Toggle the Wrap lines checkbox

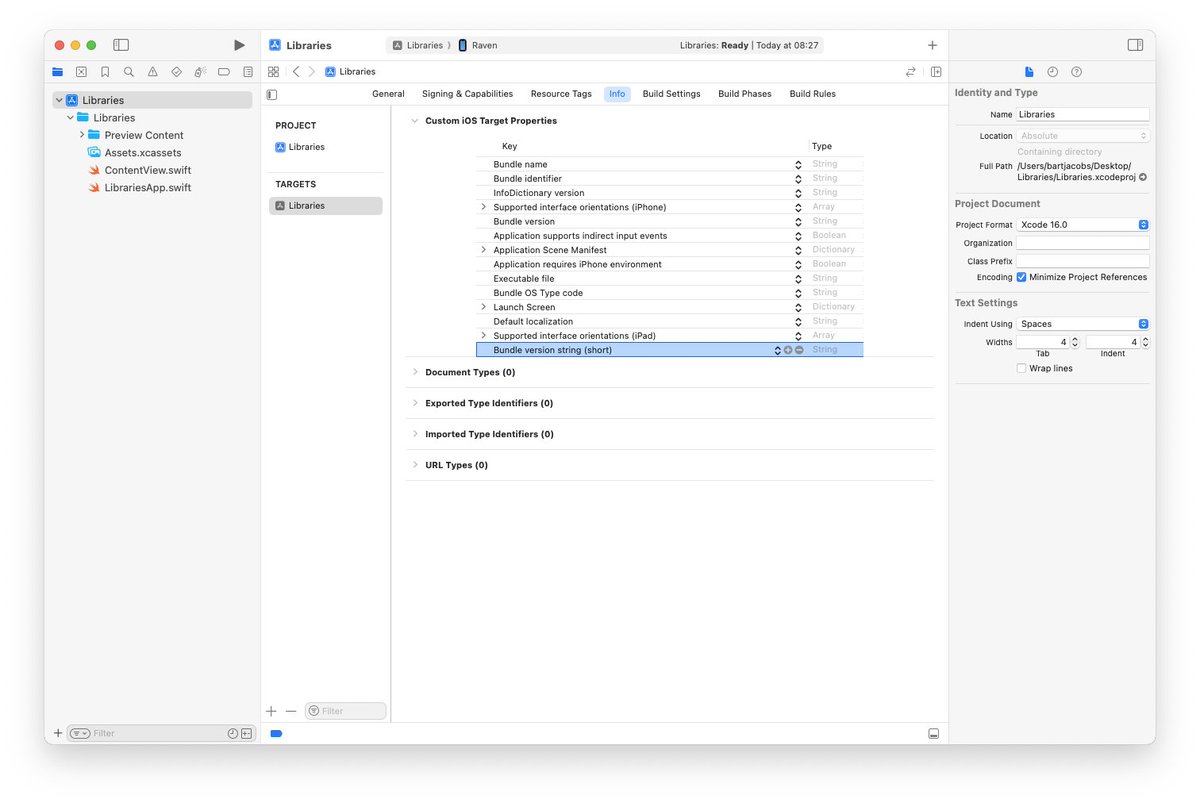click(1021, 368)
